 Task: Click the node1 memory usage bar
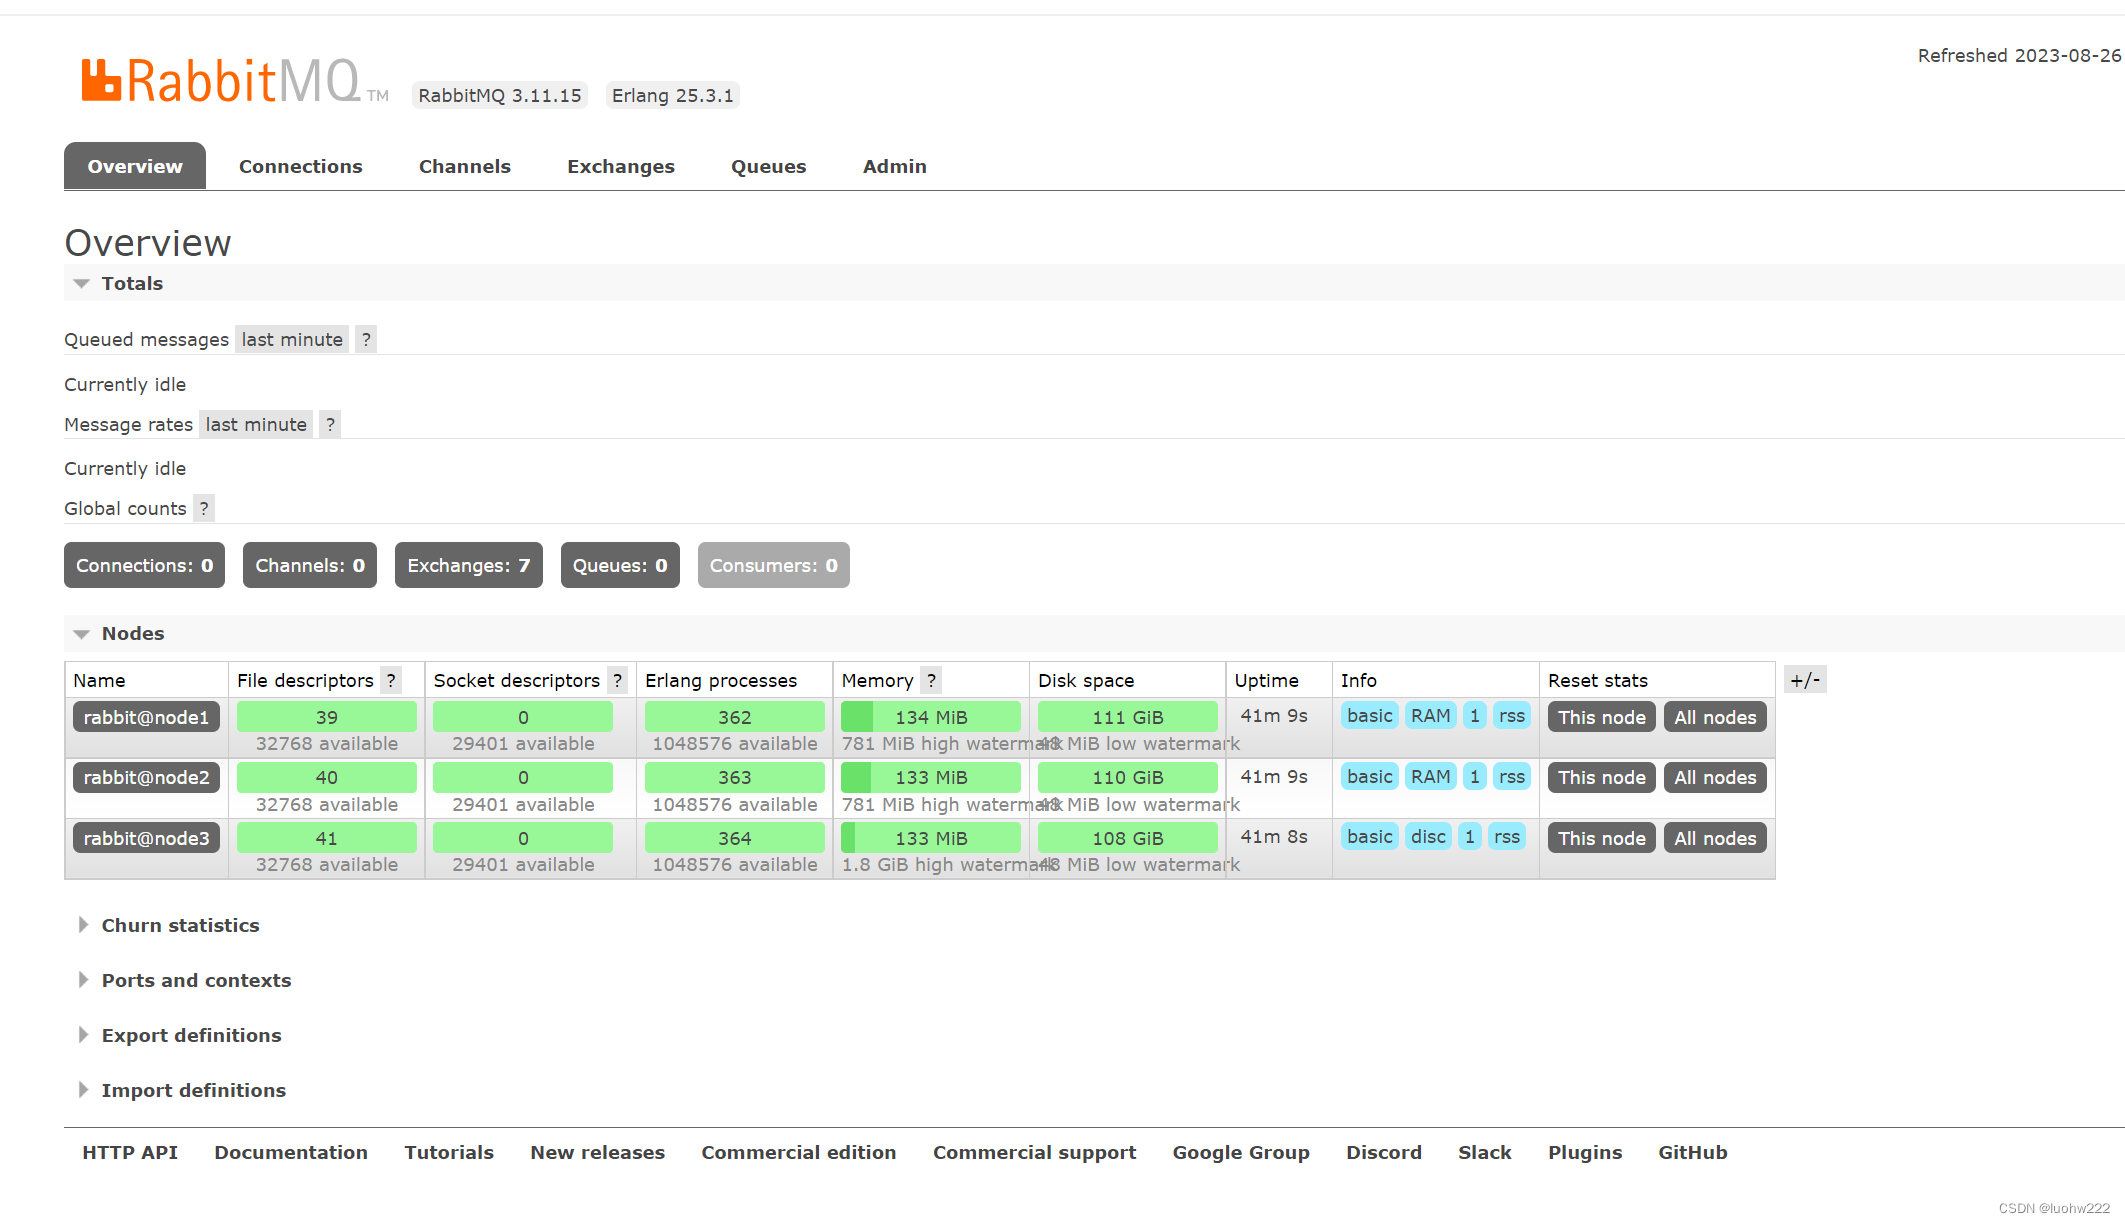click(x=930, y=717)
